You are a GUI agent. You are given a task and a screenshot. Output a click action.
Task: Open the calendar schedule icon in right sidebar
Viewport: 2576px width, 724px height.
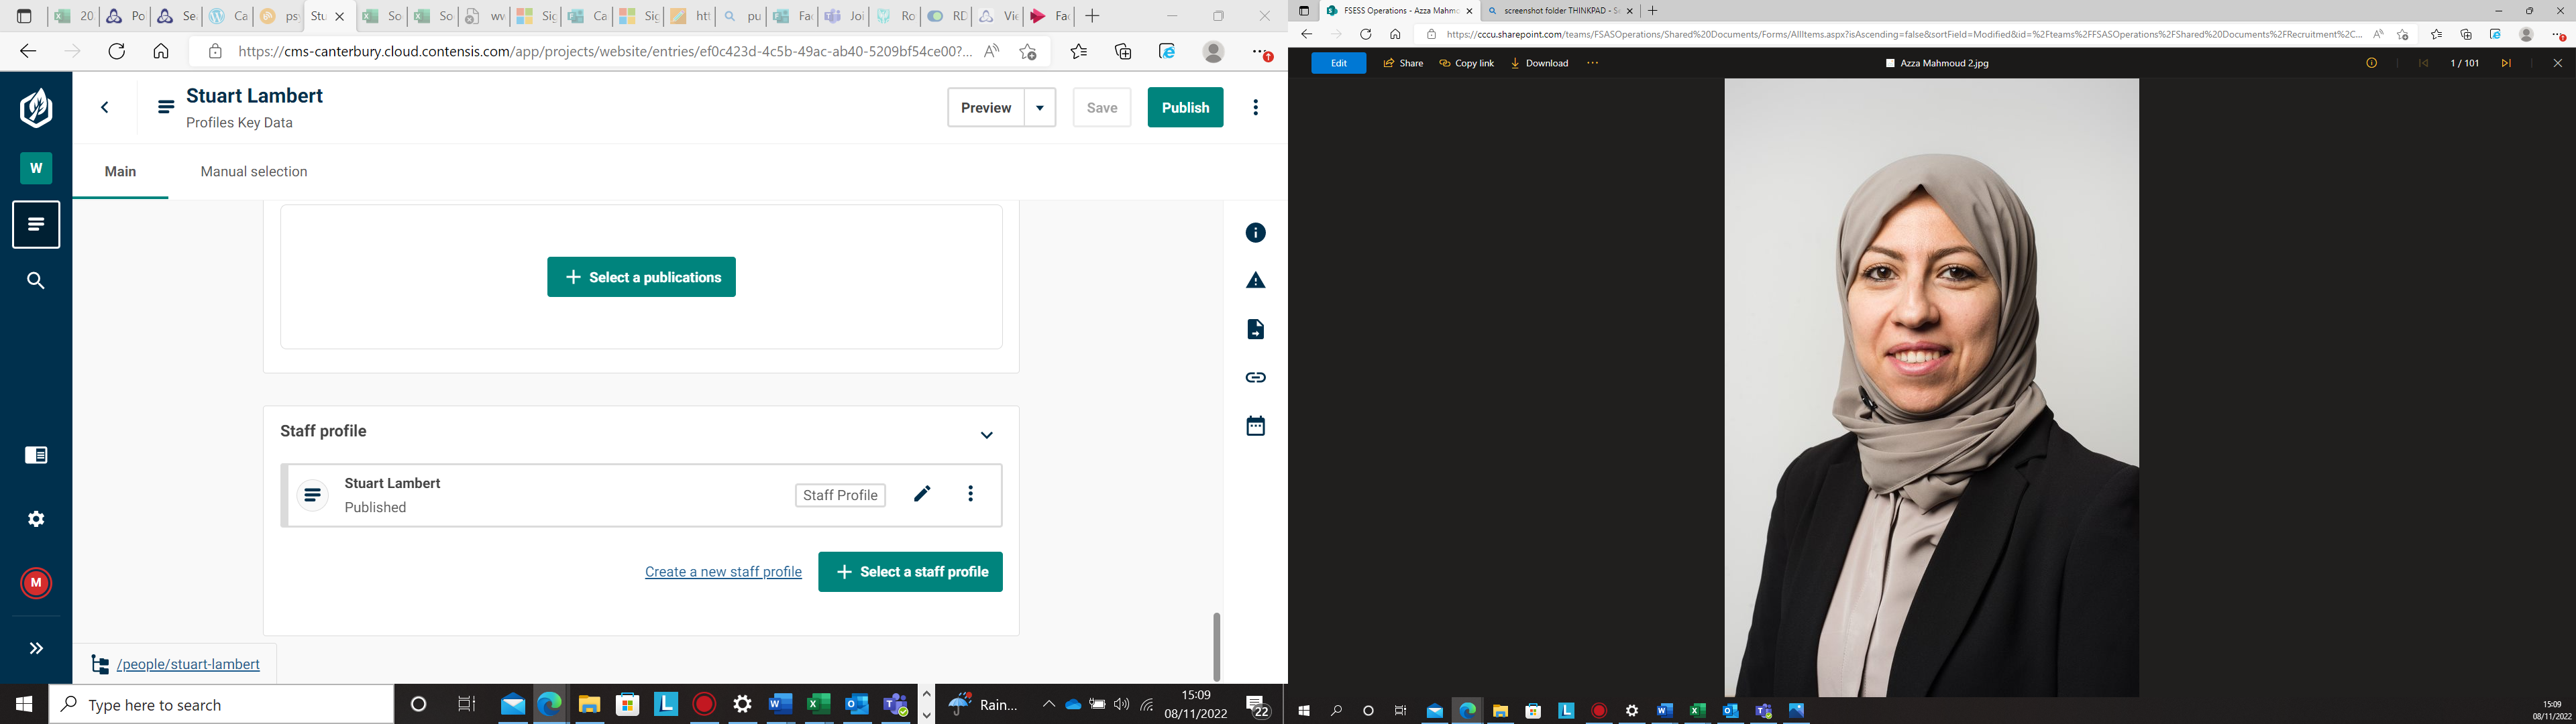(1255, 426)
